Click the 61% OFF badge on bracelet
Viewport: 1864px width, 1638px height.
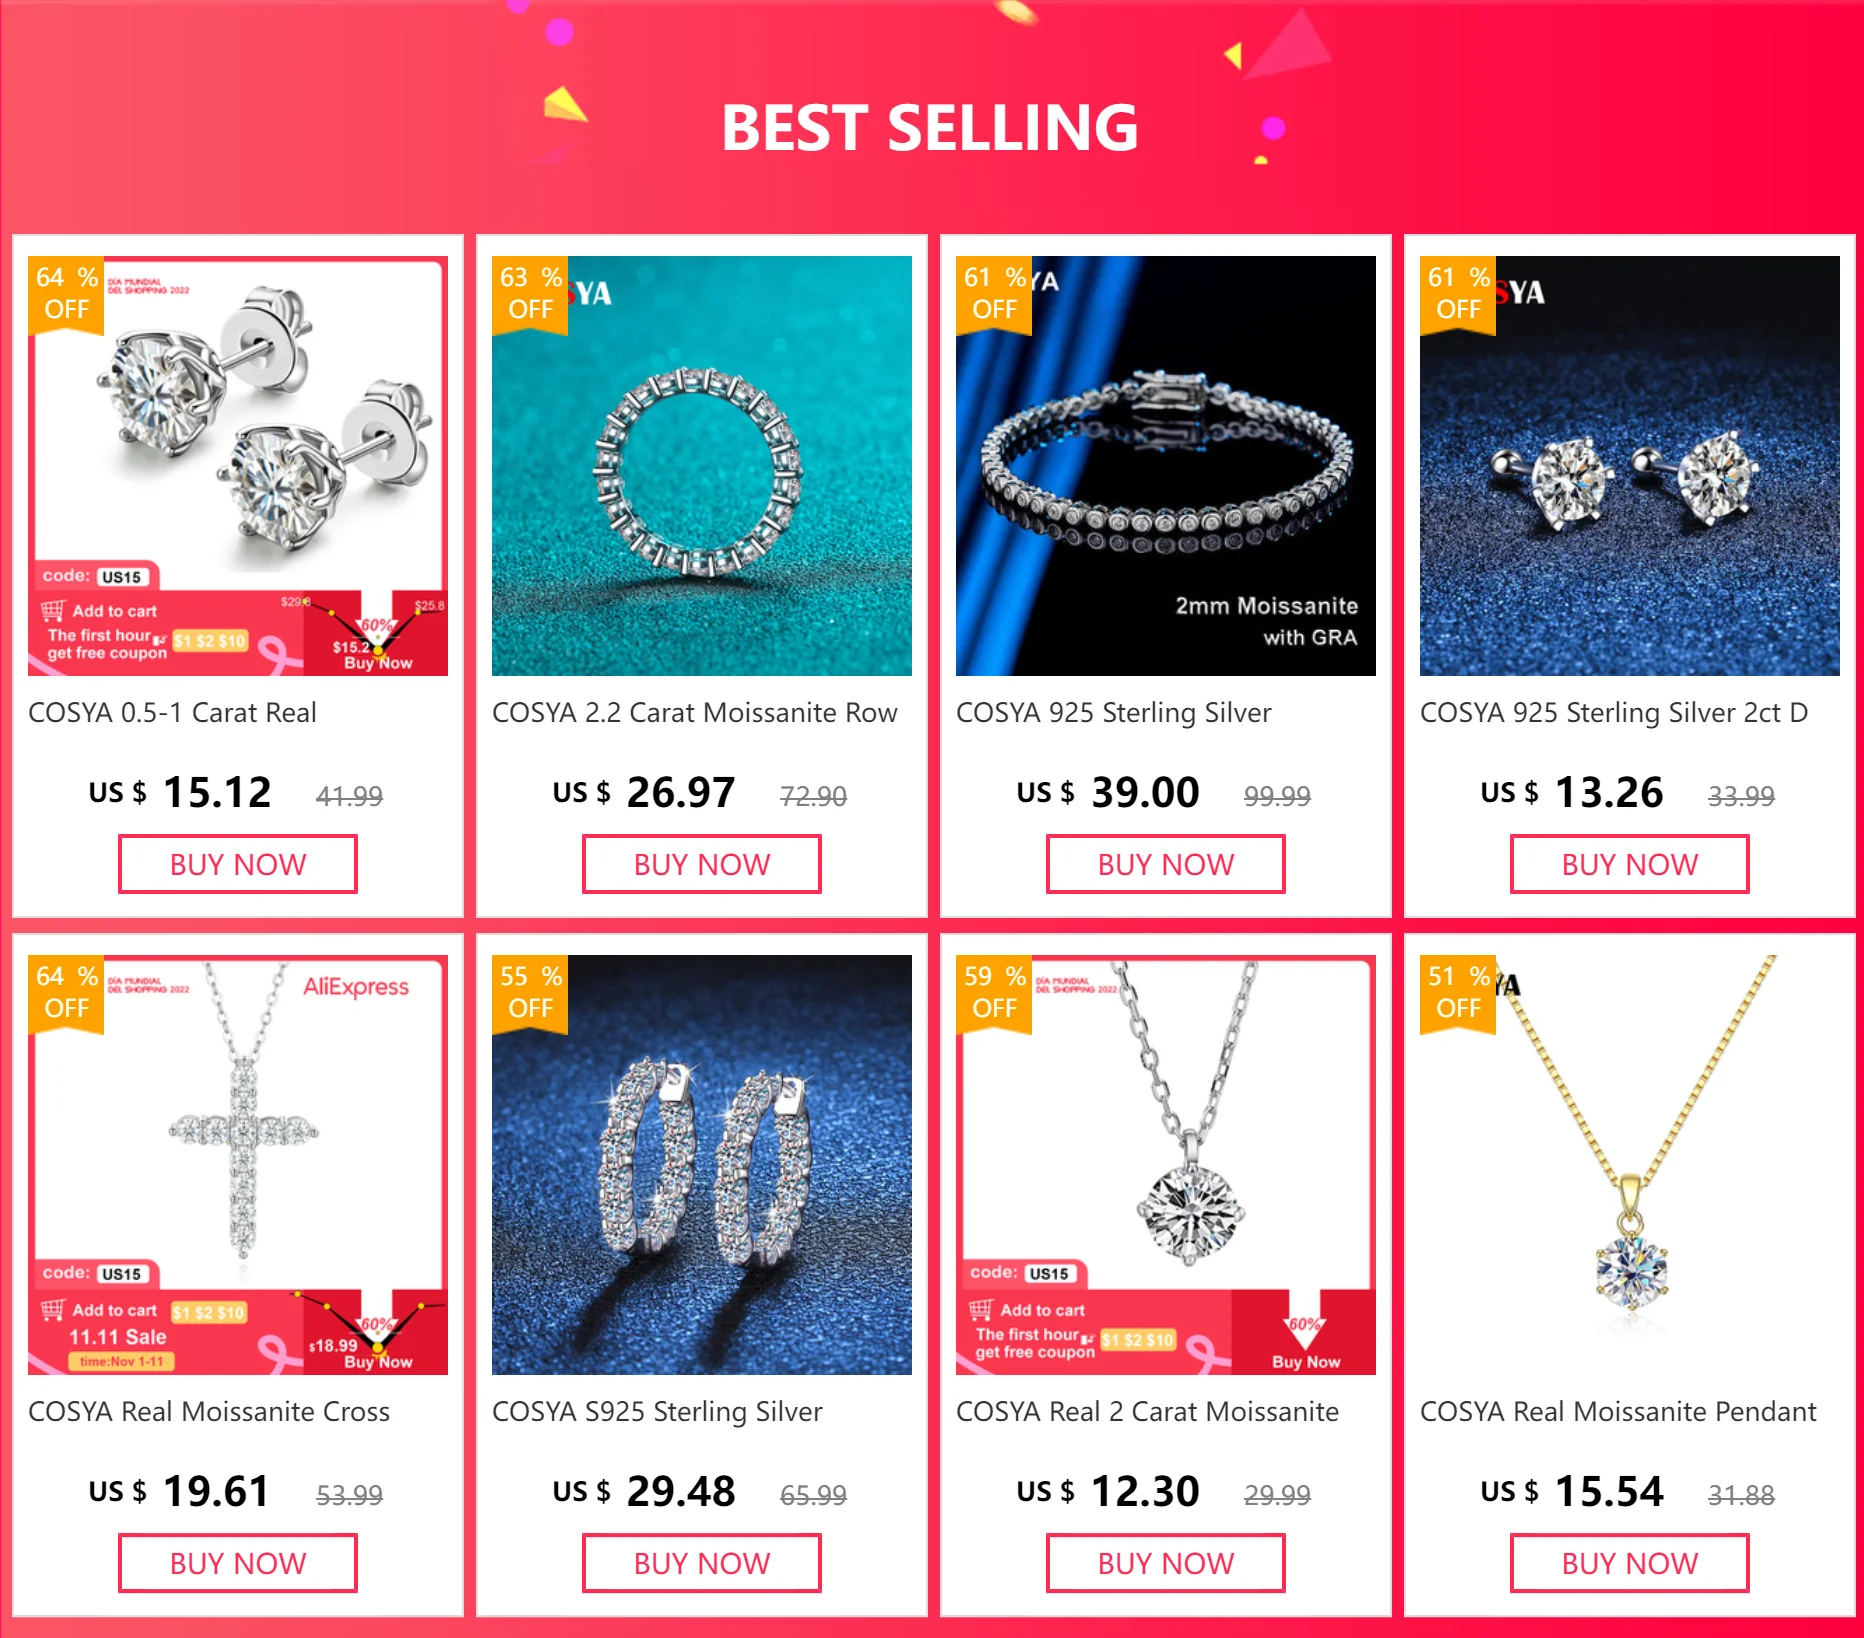[994, 294]
